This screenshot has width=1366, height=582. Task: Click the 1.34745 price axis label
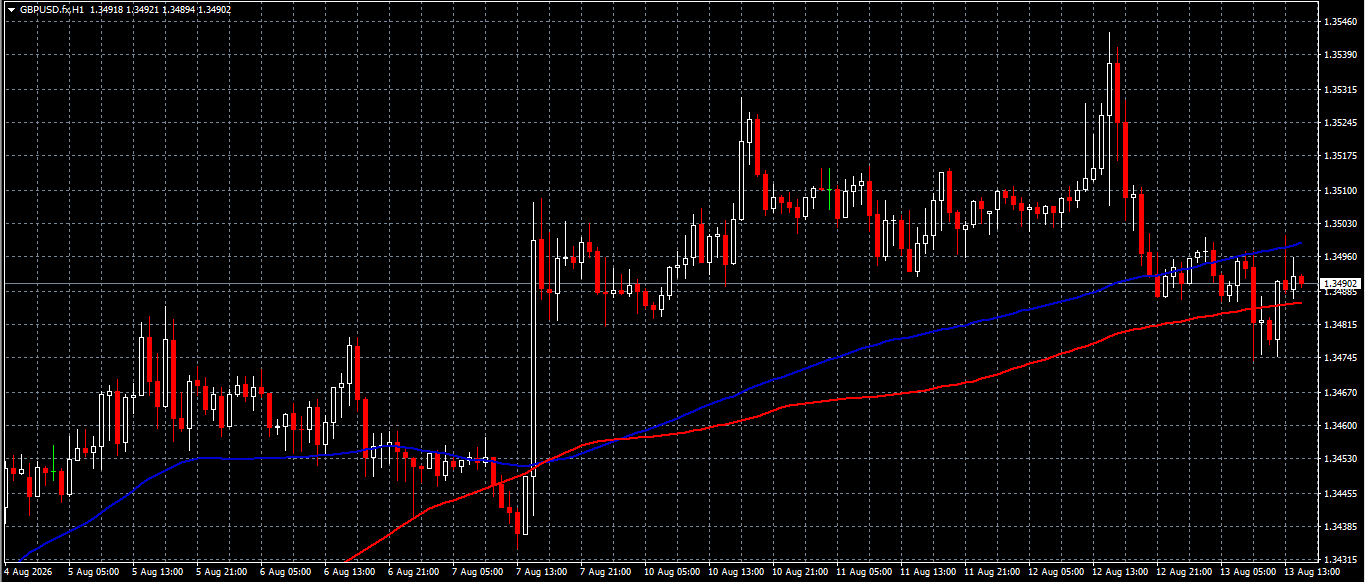[1340, 358]
